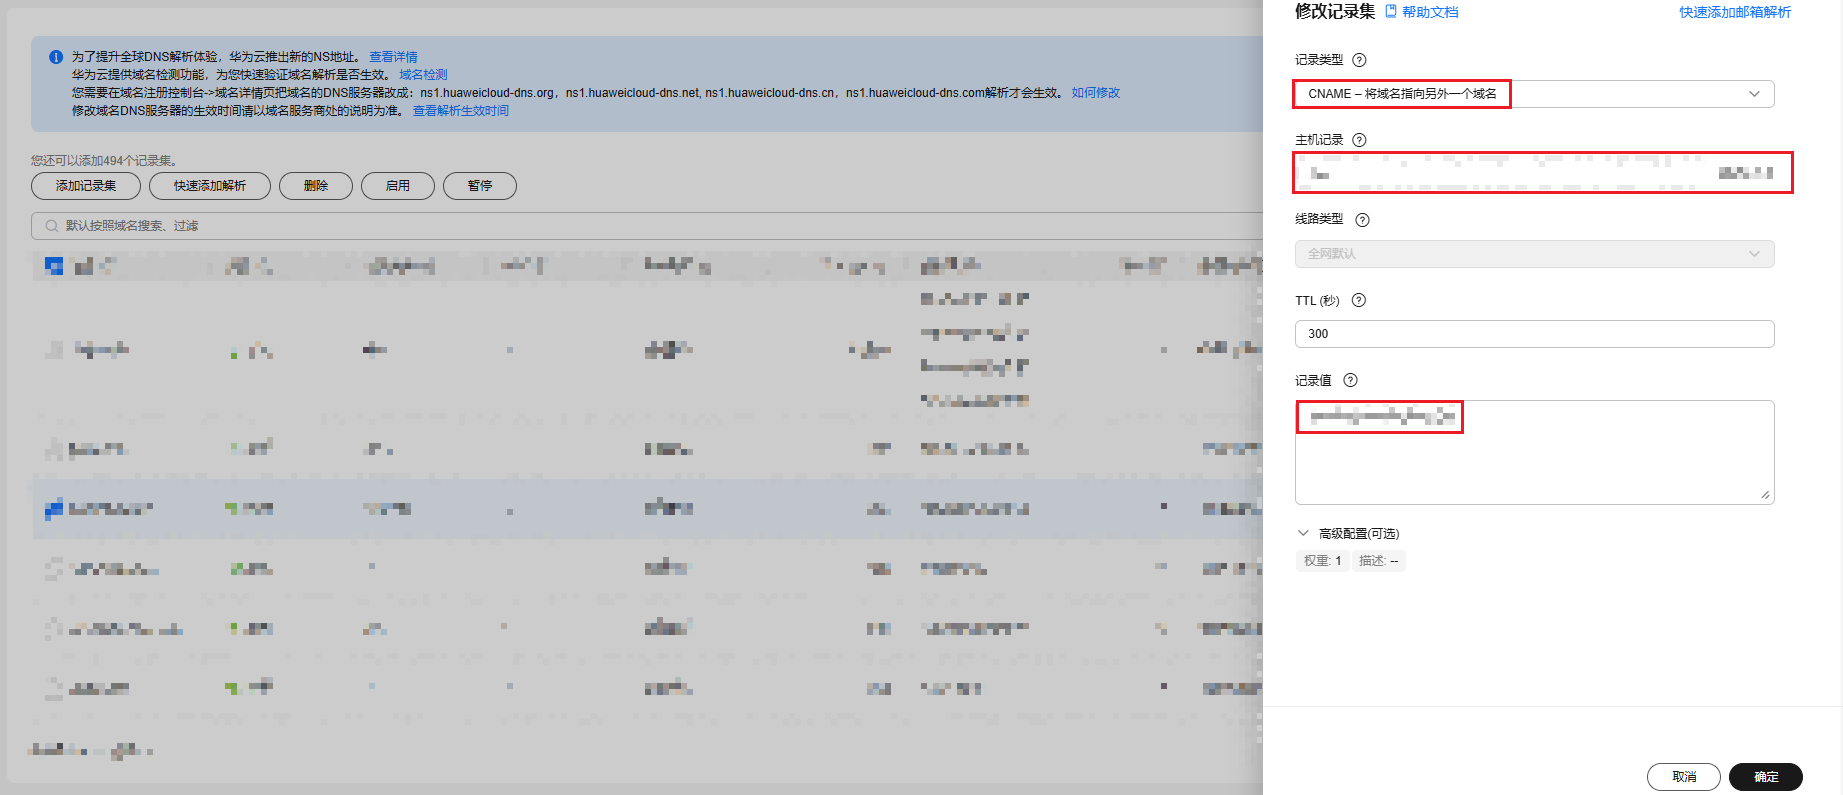Click the search magnifier icon in filter bar
1843x795 pixels.
coord(51,226)
